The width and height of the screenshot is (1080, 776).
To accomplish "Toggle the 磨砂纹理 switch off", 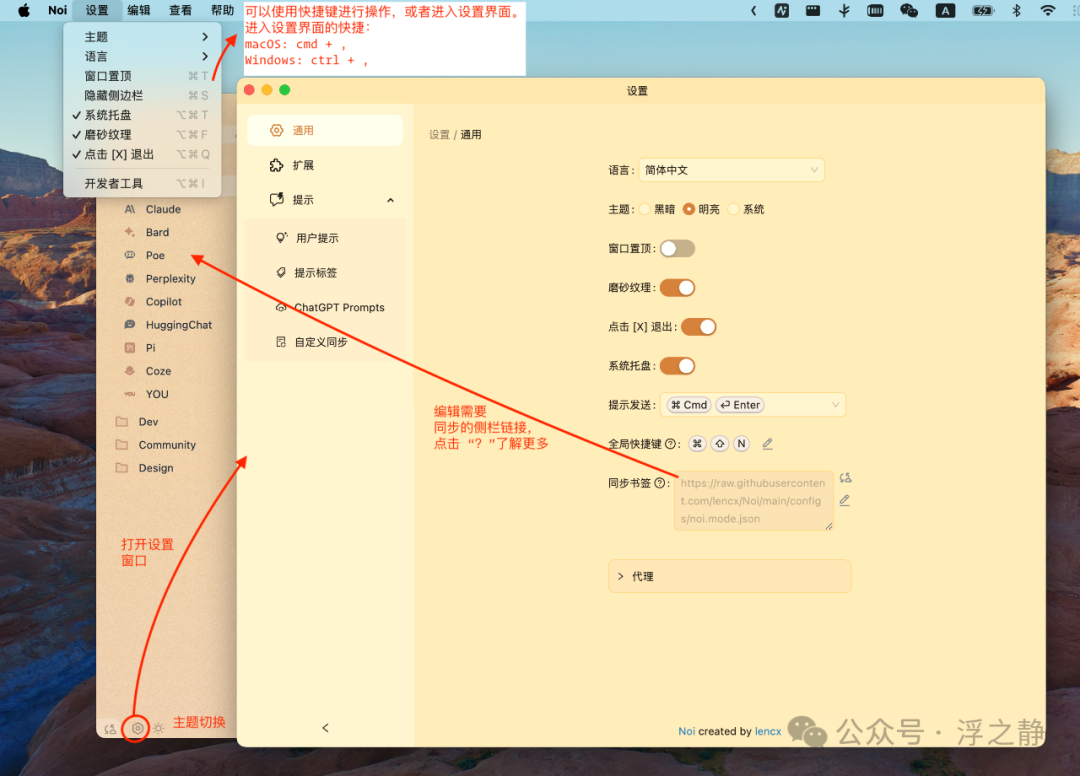I will [x=677, y=288].
